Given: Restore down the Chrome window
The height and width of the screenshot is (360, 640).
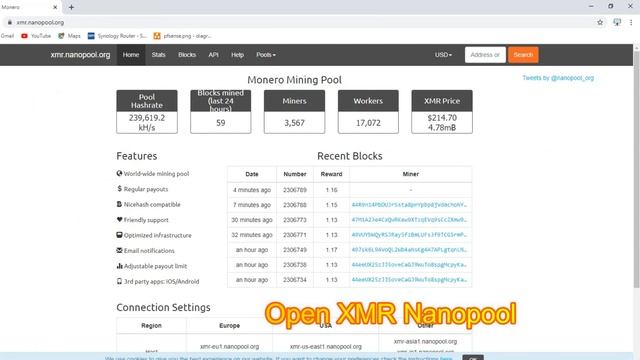Looking at the screenshot, I should [611, 6].
